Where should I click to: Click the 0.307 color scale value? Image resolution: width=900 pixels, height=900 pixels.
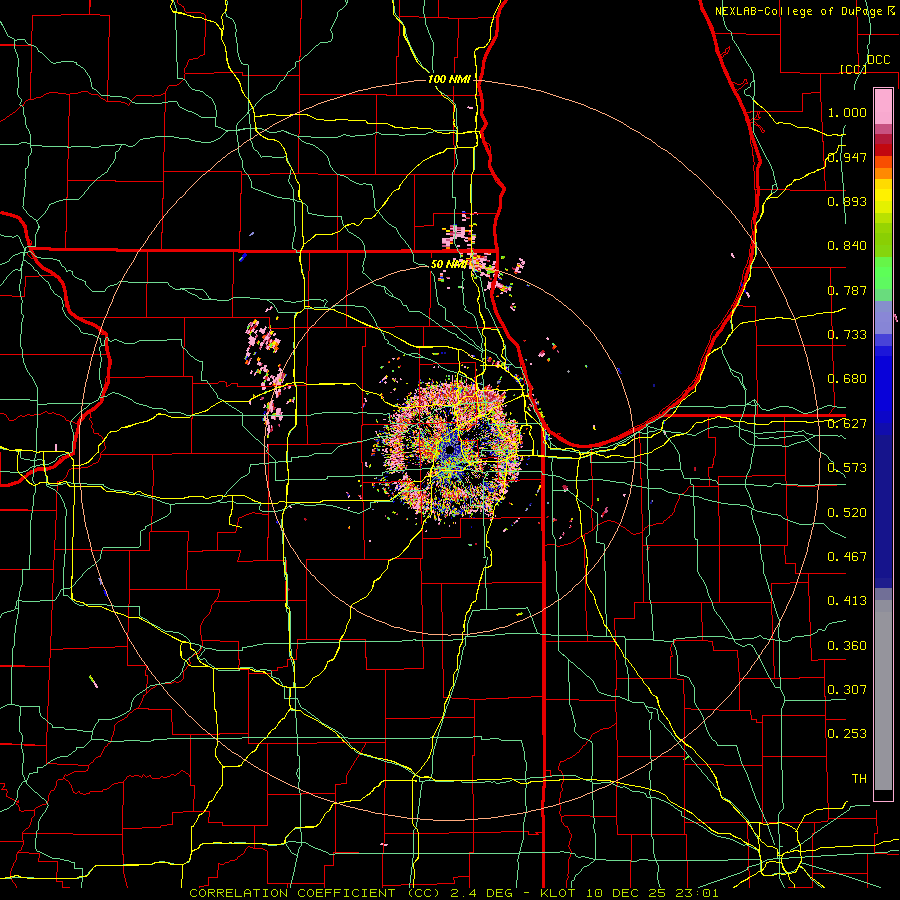pyautogui.click(x=847, y=690)
